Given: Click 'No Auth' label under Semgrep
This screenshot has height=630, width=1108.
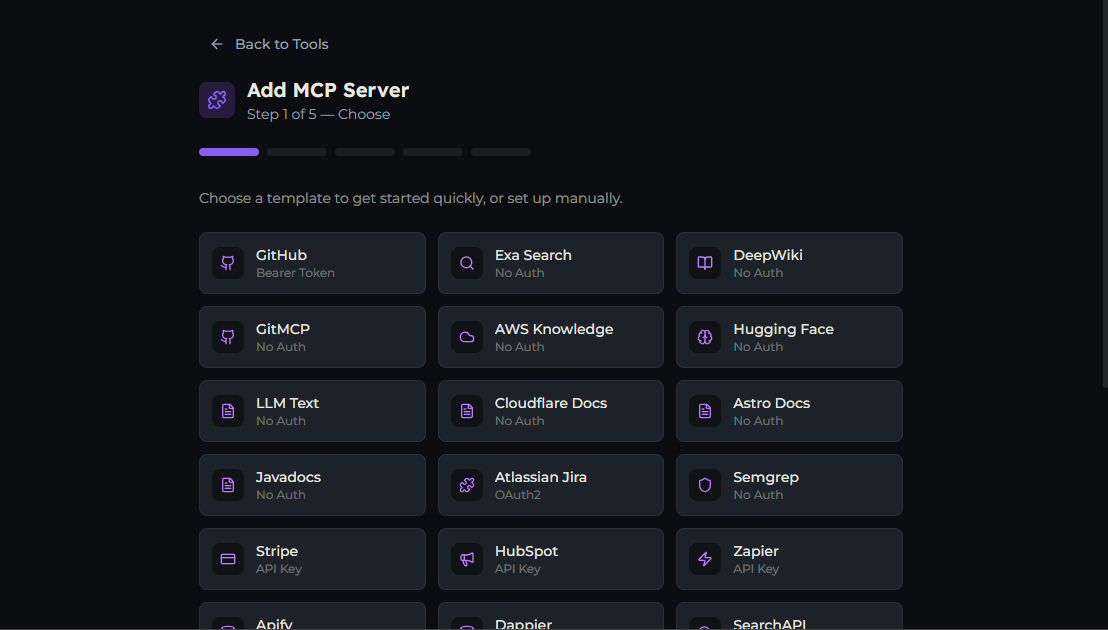Looking at the screenshot, I should point(758,495).
